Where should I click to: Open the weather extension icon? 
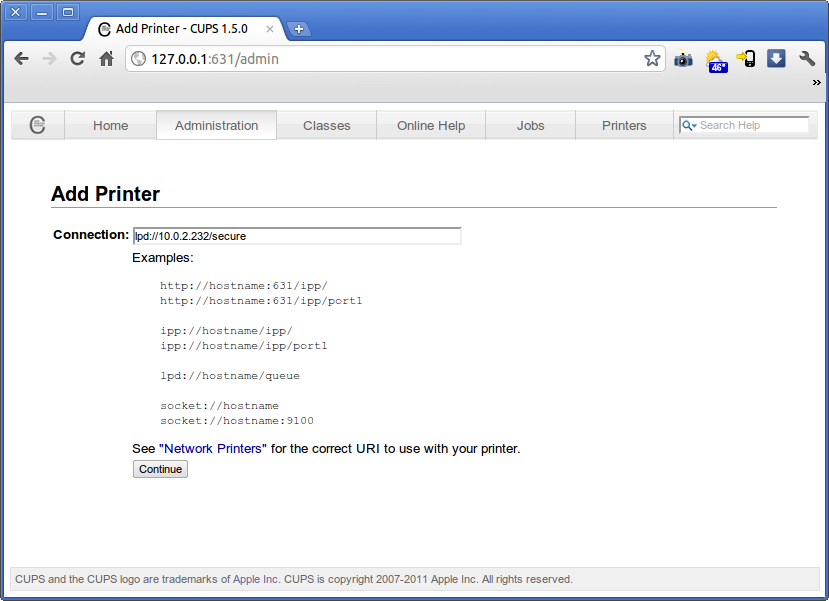[x=715, y=60]
